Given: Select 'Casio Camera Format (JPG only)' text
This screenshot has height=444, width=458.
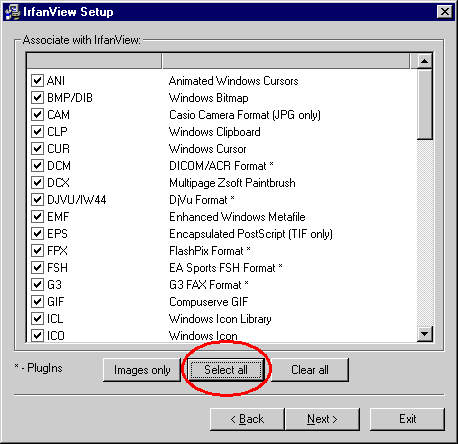Looking at the screenshot, I should 245,115.
